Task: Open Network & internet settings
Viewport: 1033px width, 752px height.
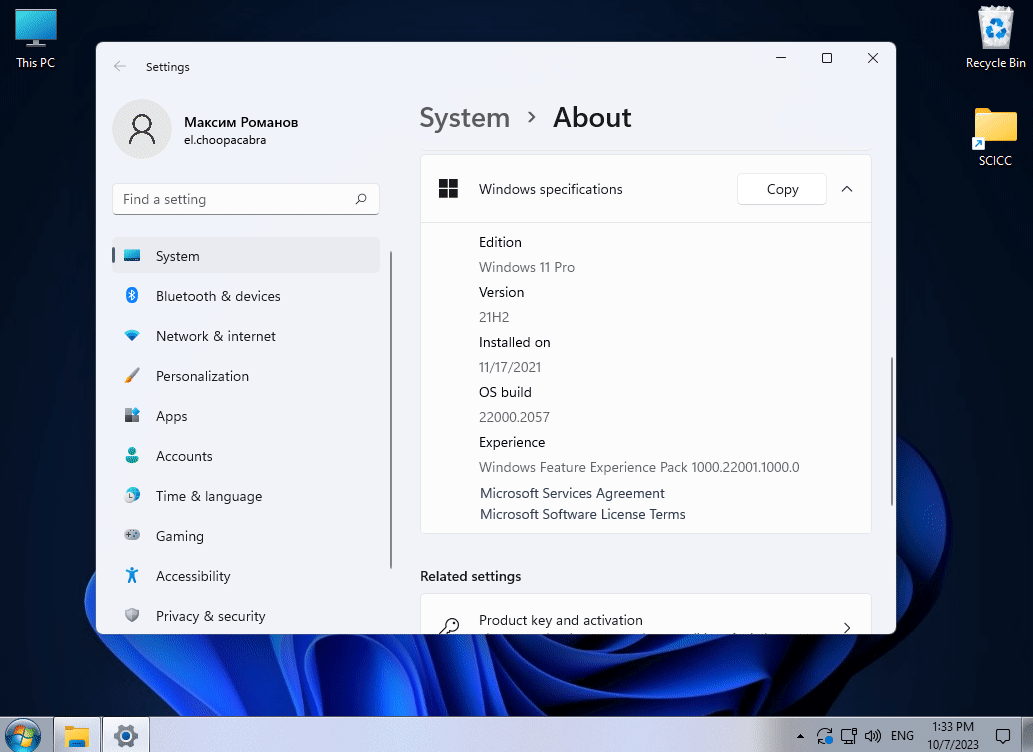Action: coord(246,336)
